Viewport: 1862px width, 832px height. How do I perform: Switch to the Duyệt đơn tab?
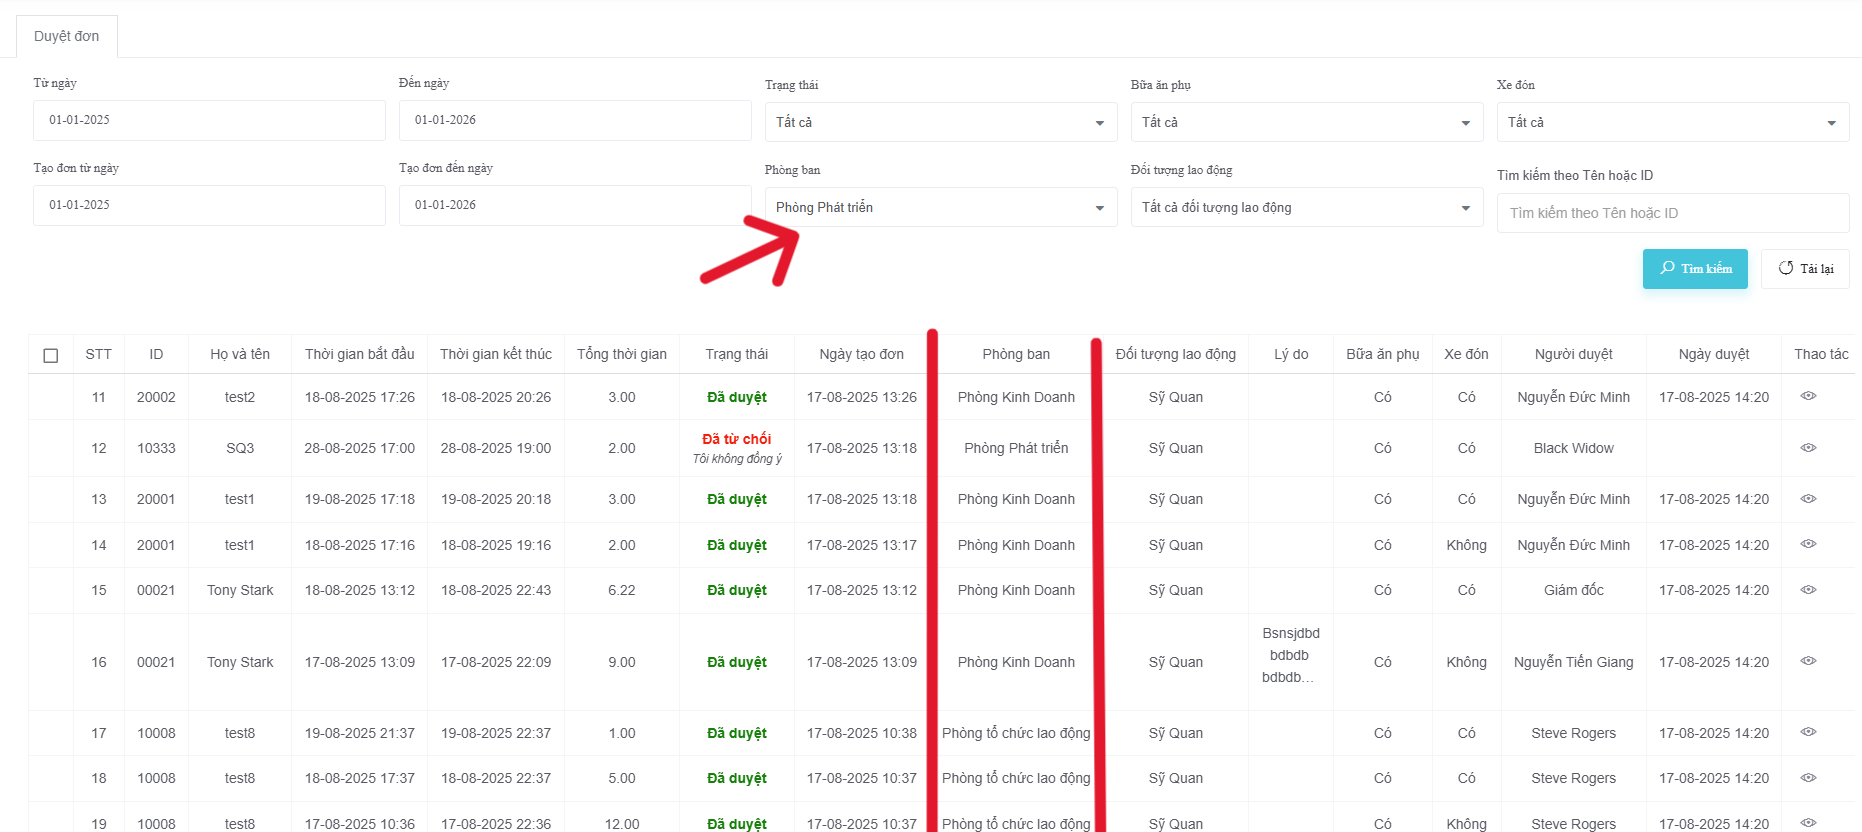click(67, 36)
